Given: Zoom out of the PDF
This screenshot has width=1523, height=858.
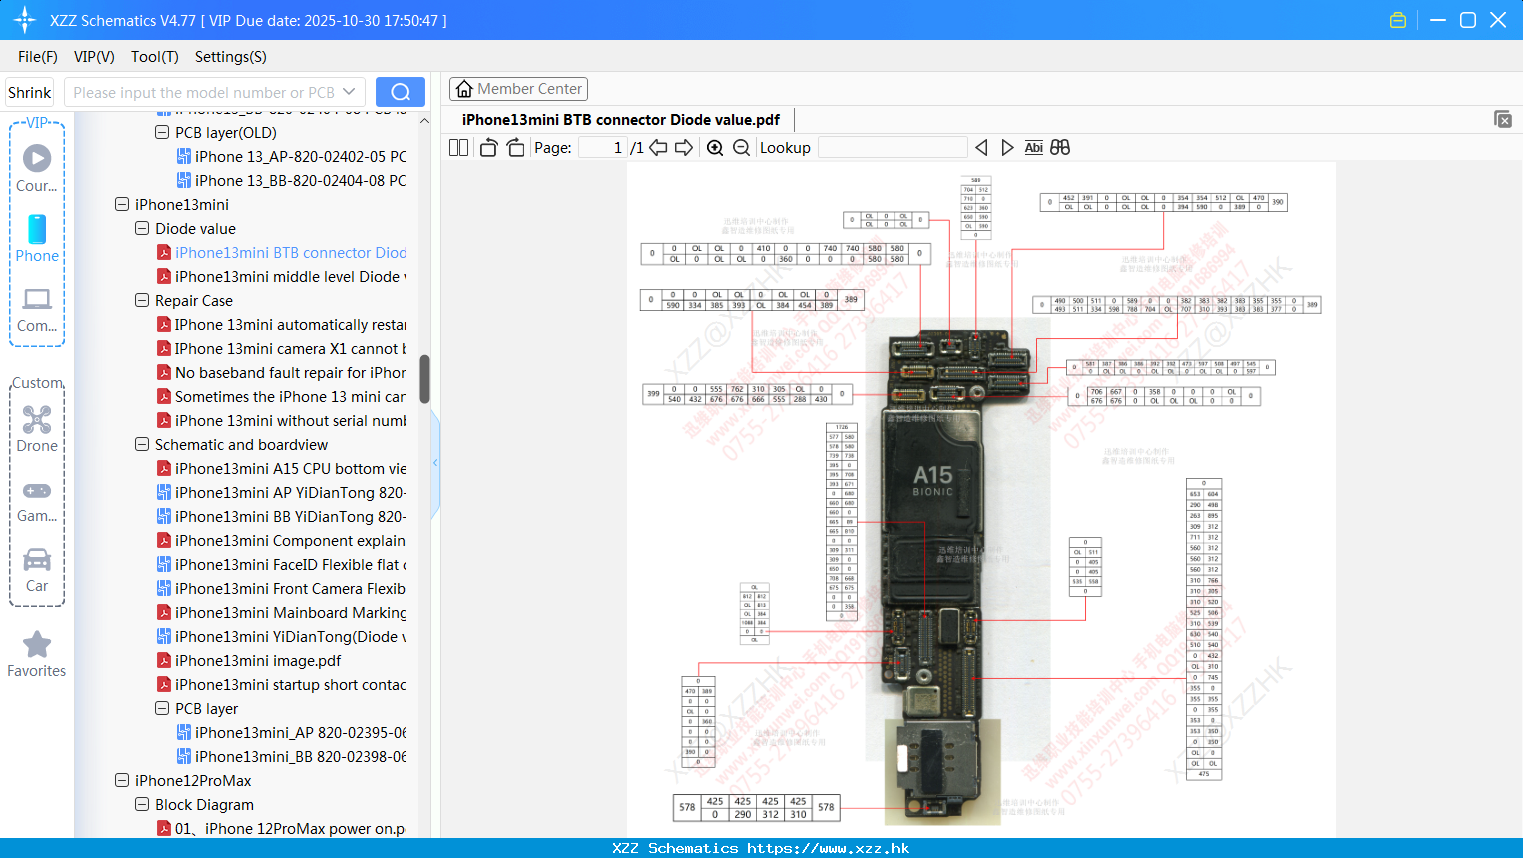Looking at the screenshot, I should click(x=741, y=147).
